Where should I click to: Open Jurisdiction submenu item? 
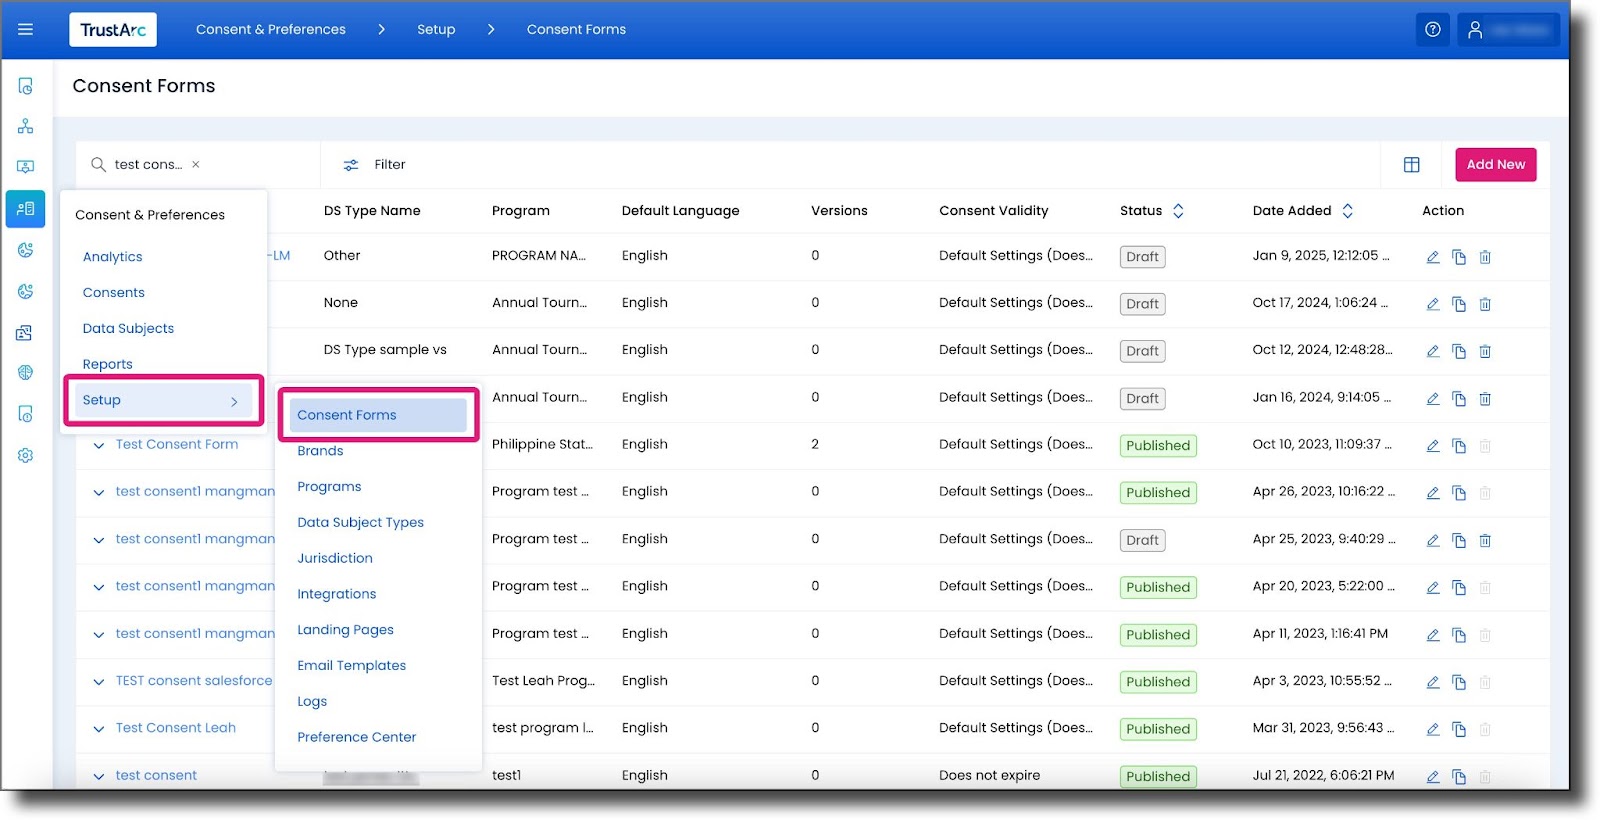tap(335, 558)
